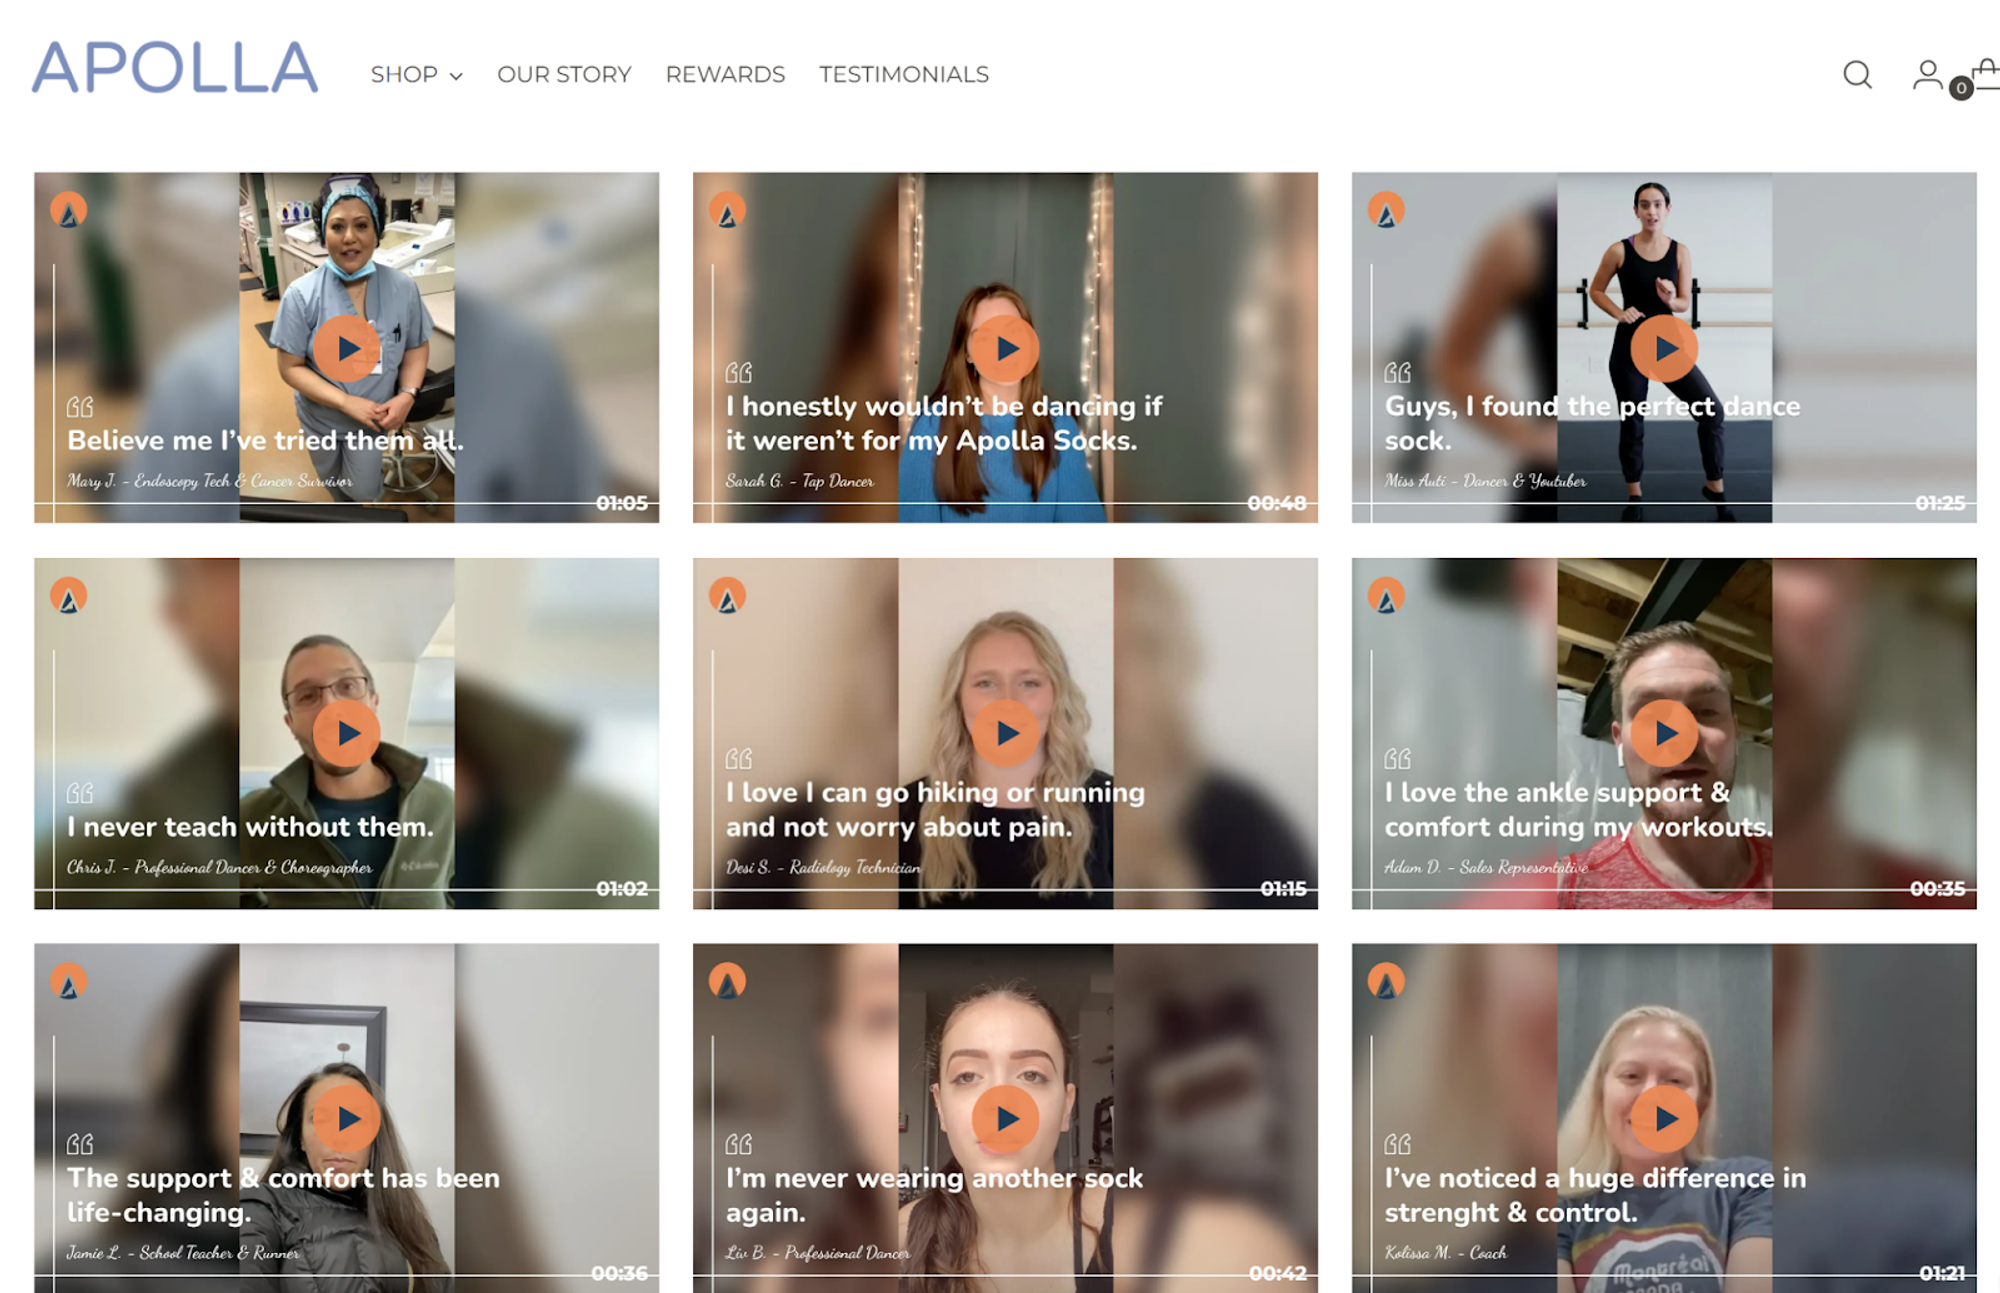
Task: Open the search magnifier icon
Action: click(1857, 75)
